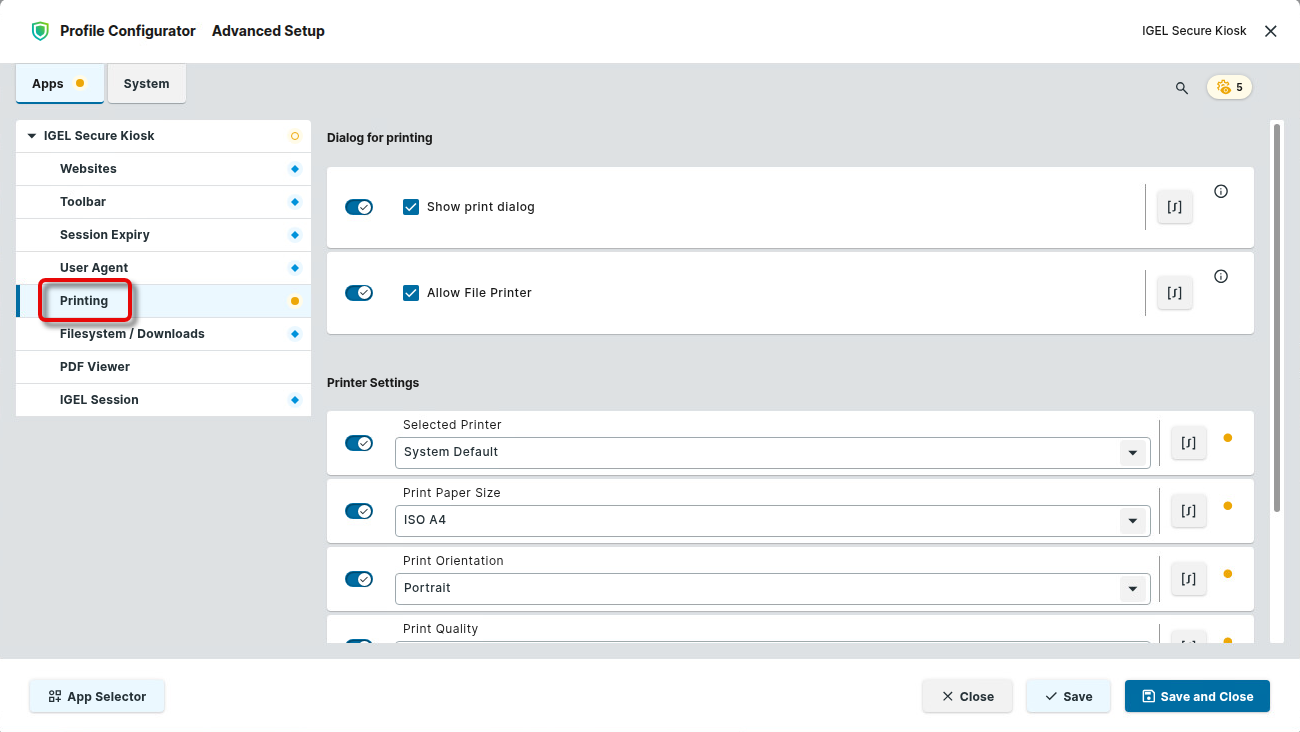Click variable bracket icon for Print Paper Size

[x=1188, y=511]
